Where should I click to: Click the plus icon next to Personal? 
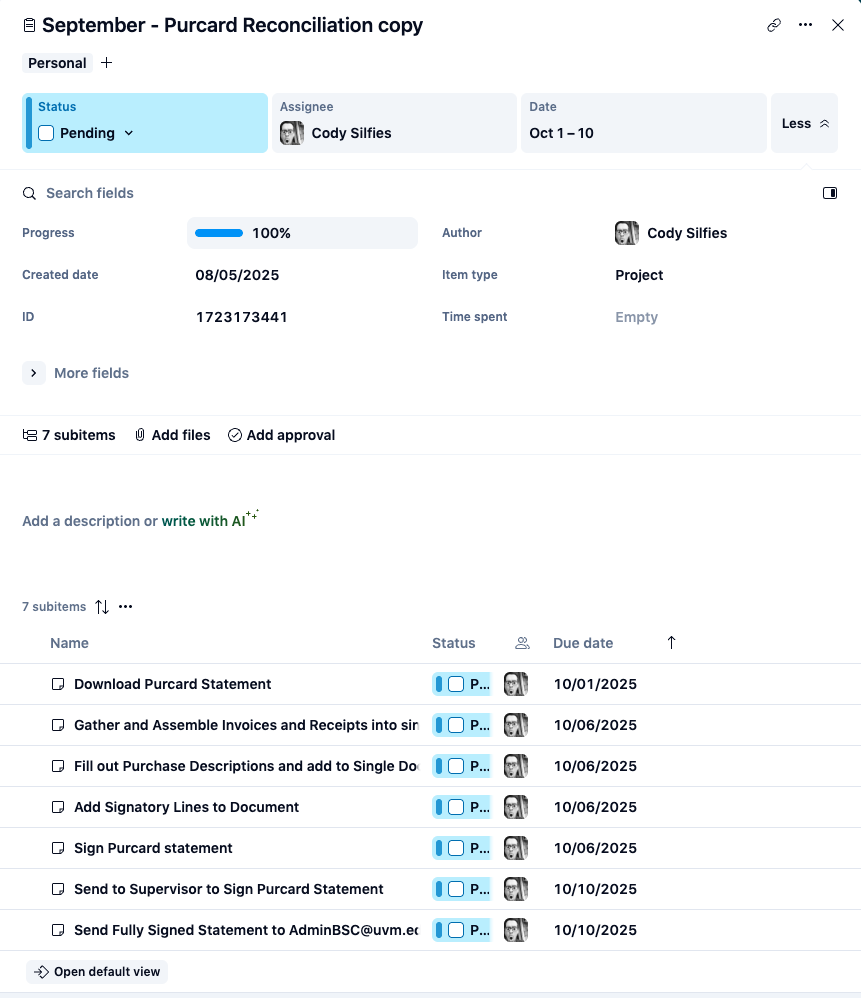107,63
